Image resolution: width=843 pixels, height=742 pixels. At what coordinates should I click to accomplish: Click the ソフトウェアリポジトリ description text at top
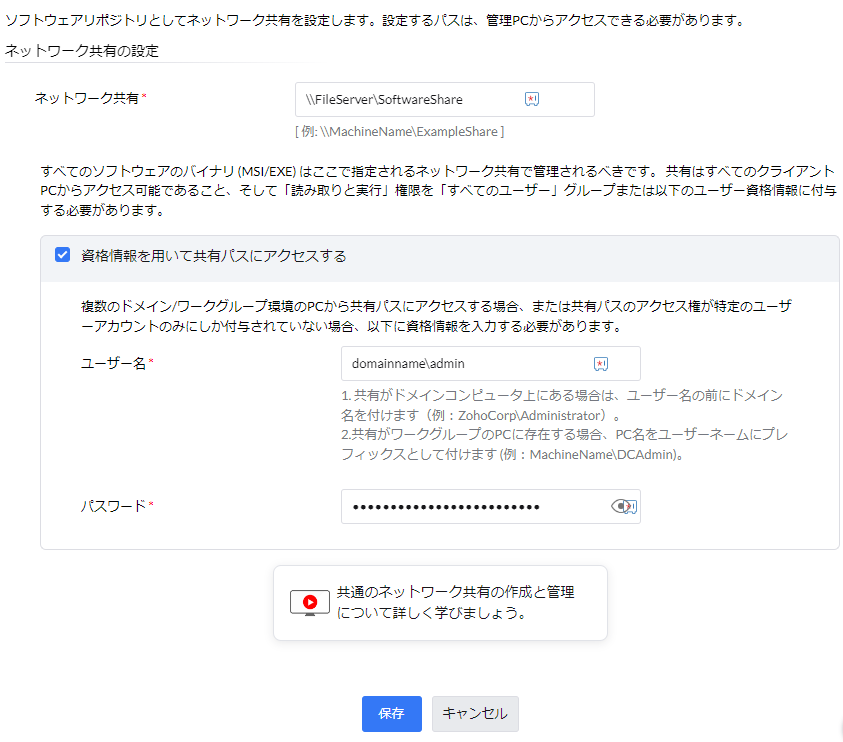[374, 20]
